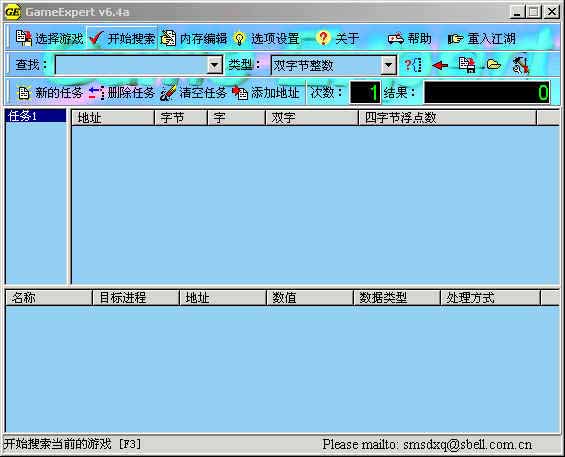Click the red left arrow icon
Image resolution: width=565 pixels, height=457 pixels.
click(440, 65)
